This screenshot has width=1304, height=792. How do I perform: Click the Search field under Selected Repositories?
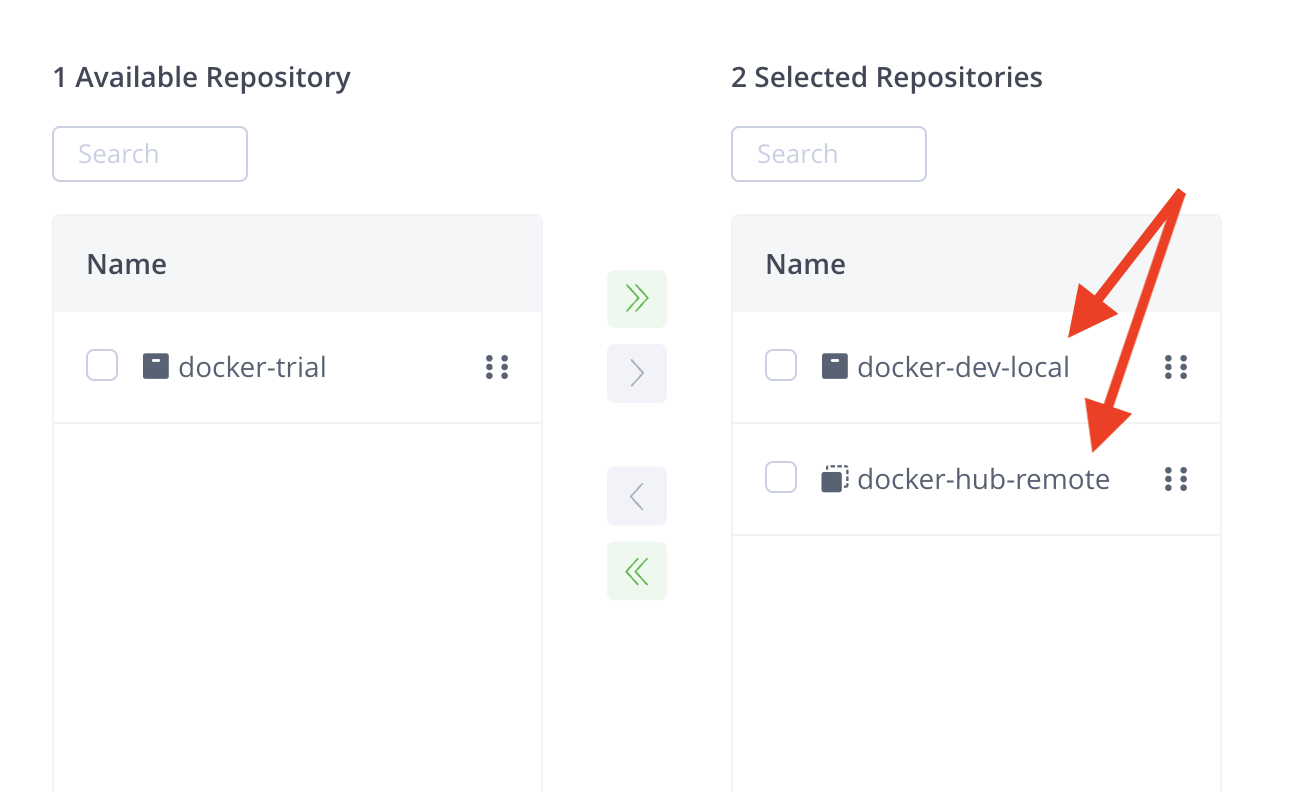[828, 153]
